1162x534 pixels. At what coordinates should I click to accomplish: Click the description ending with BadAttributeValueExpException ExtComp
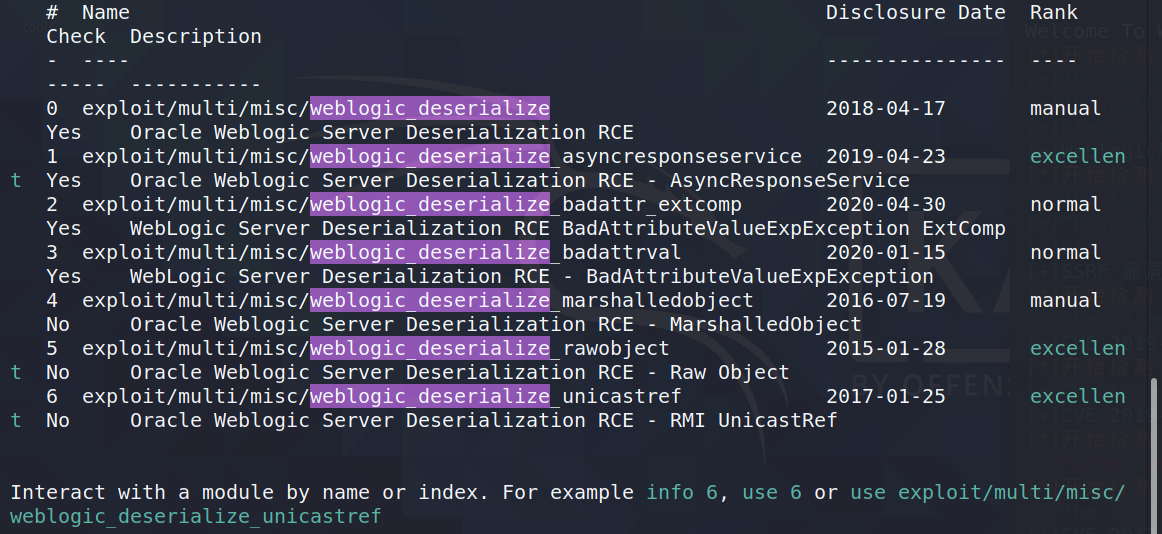[568, 228]
